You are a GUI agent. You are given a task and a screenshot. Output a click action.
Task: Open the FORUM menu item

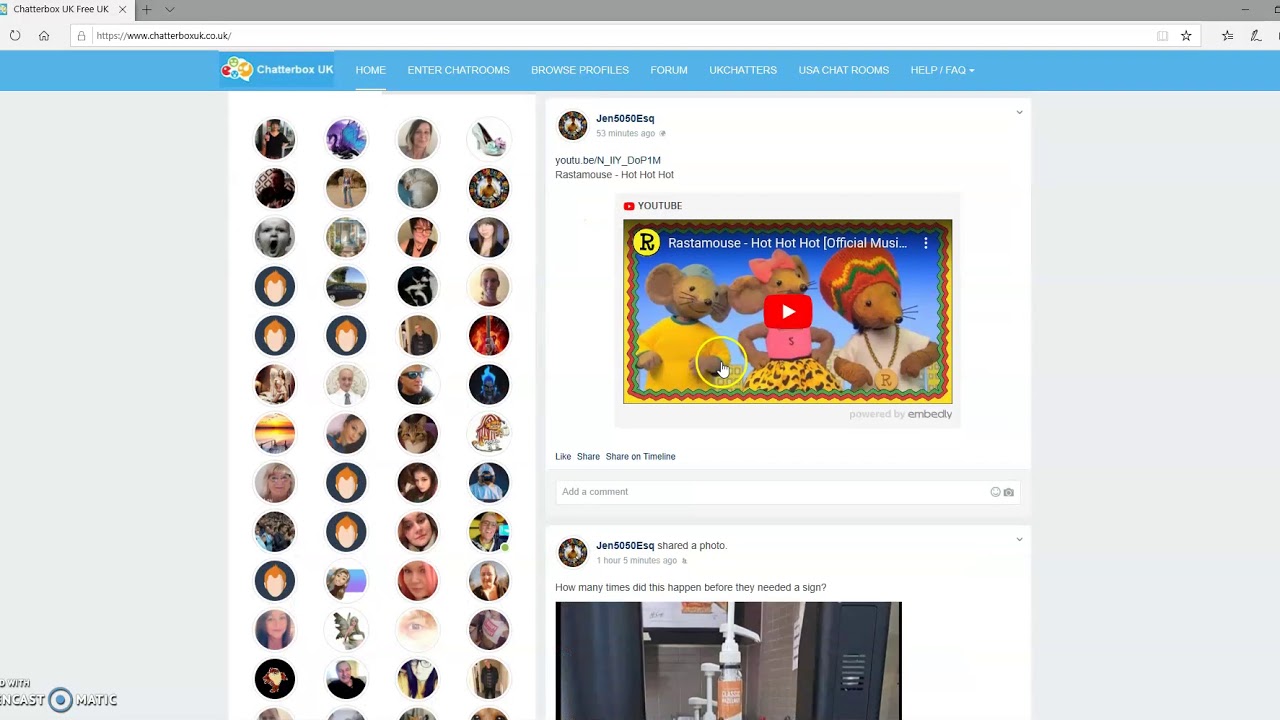click(669, 70)
